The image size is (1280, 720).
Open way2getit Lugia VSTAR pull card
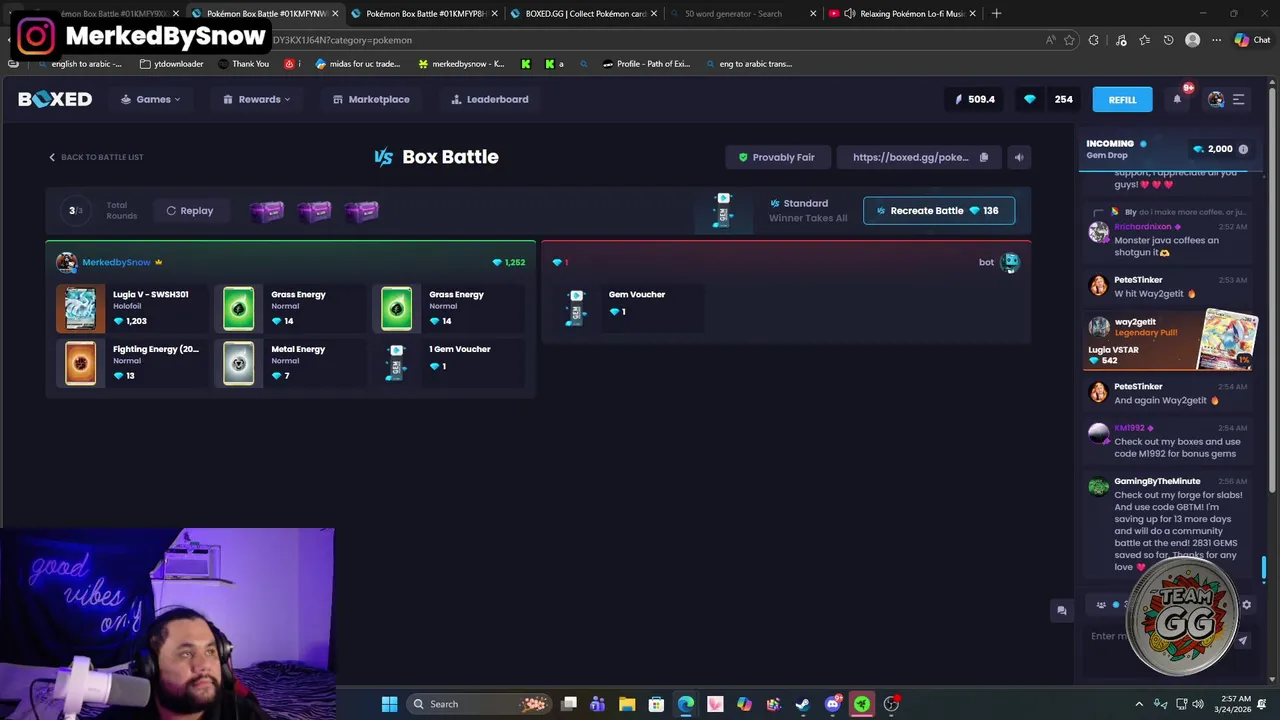point(1170,340)
